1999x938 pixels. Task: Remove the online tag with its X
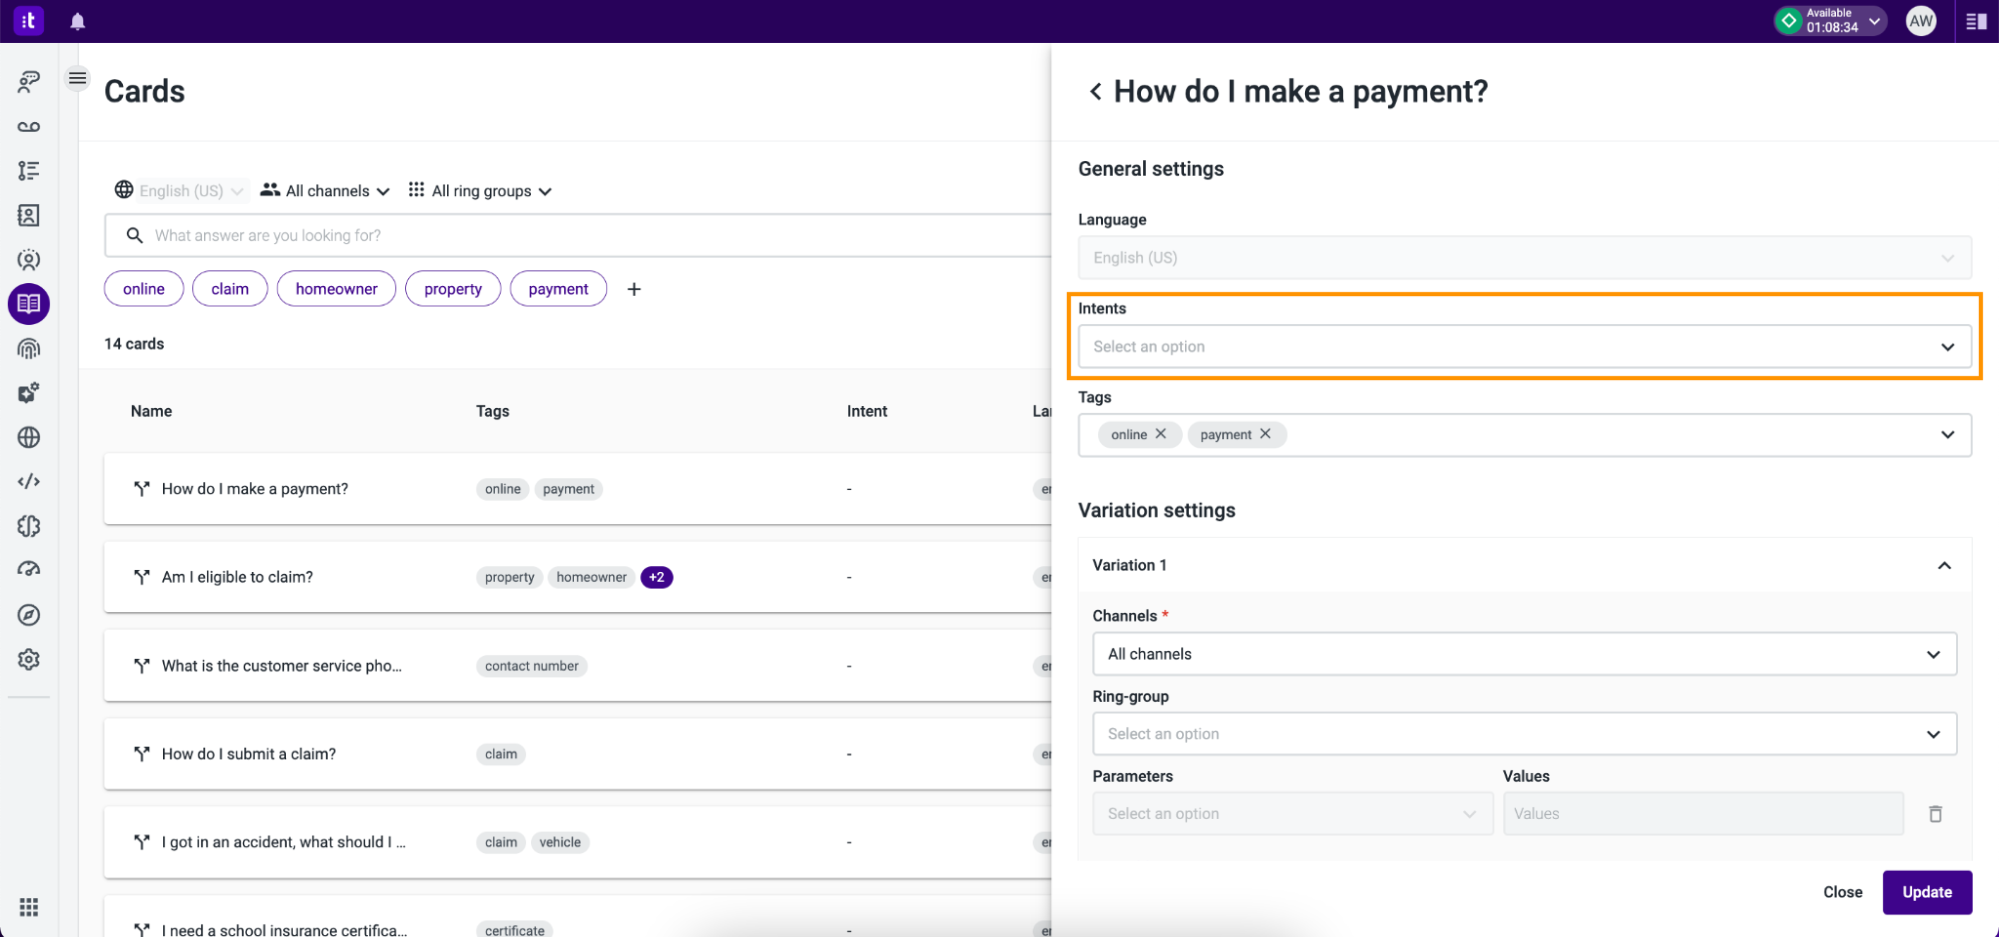point(1161,434)
